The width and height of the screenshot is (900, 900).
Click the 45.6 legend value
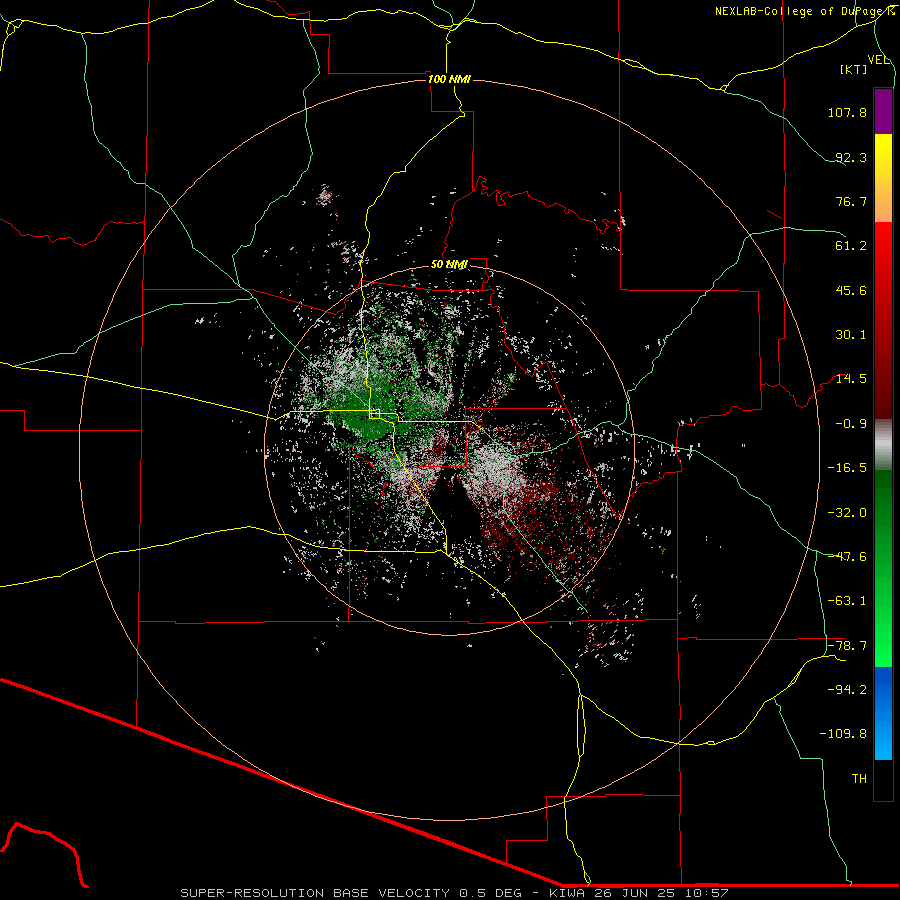(x=851, y=290)
